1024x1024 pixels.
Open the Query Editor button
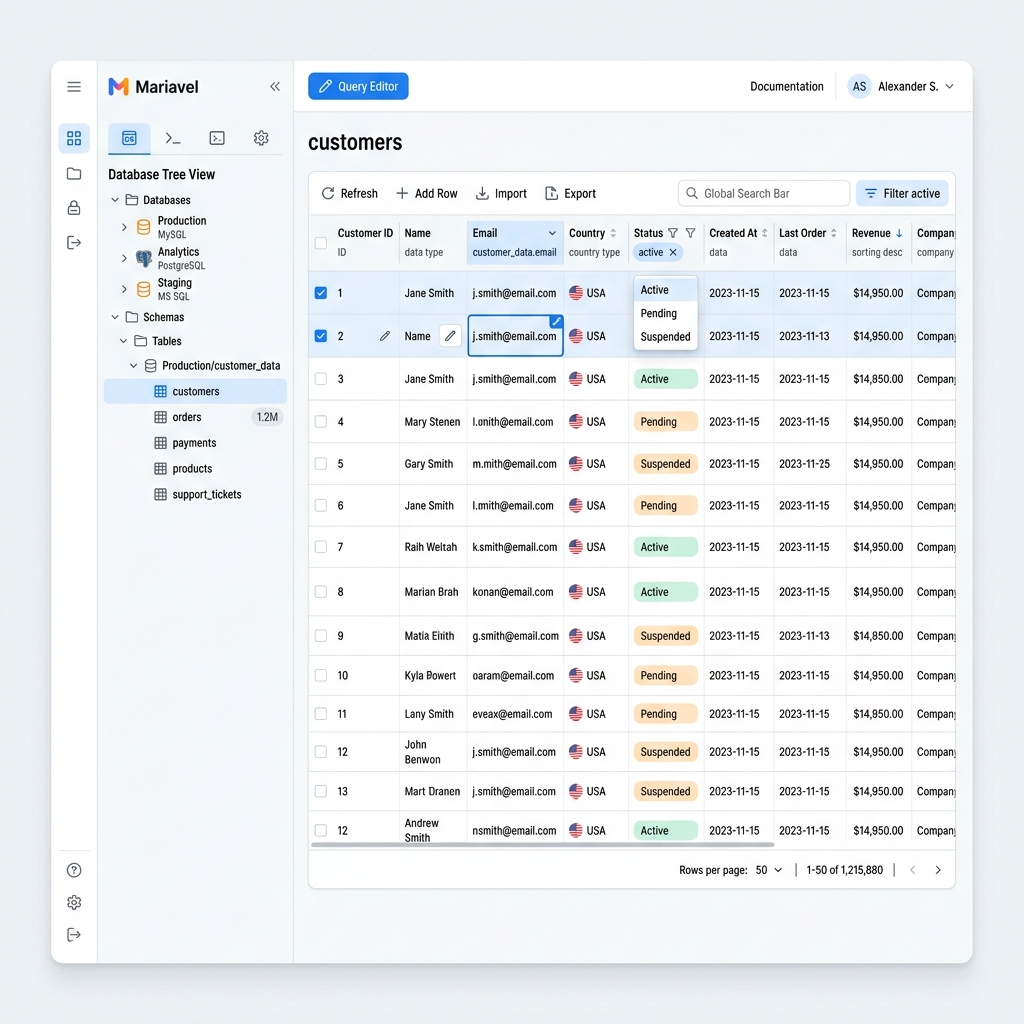click(x=358, y=87)
